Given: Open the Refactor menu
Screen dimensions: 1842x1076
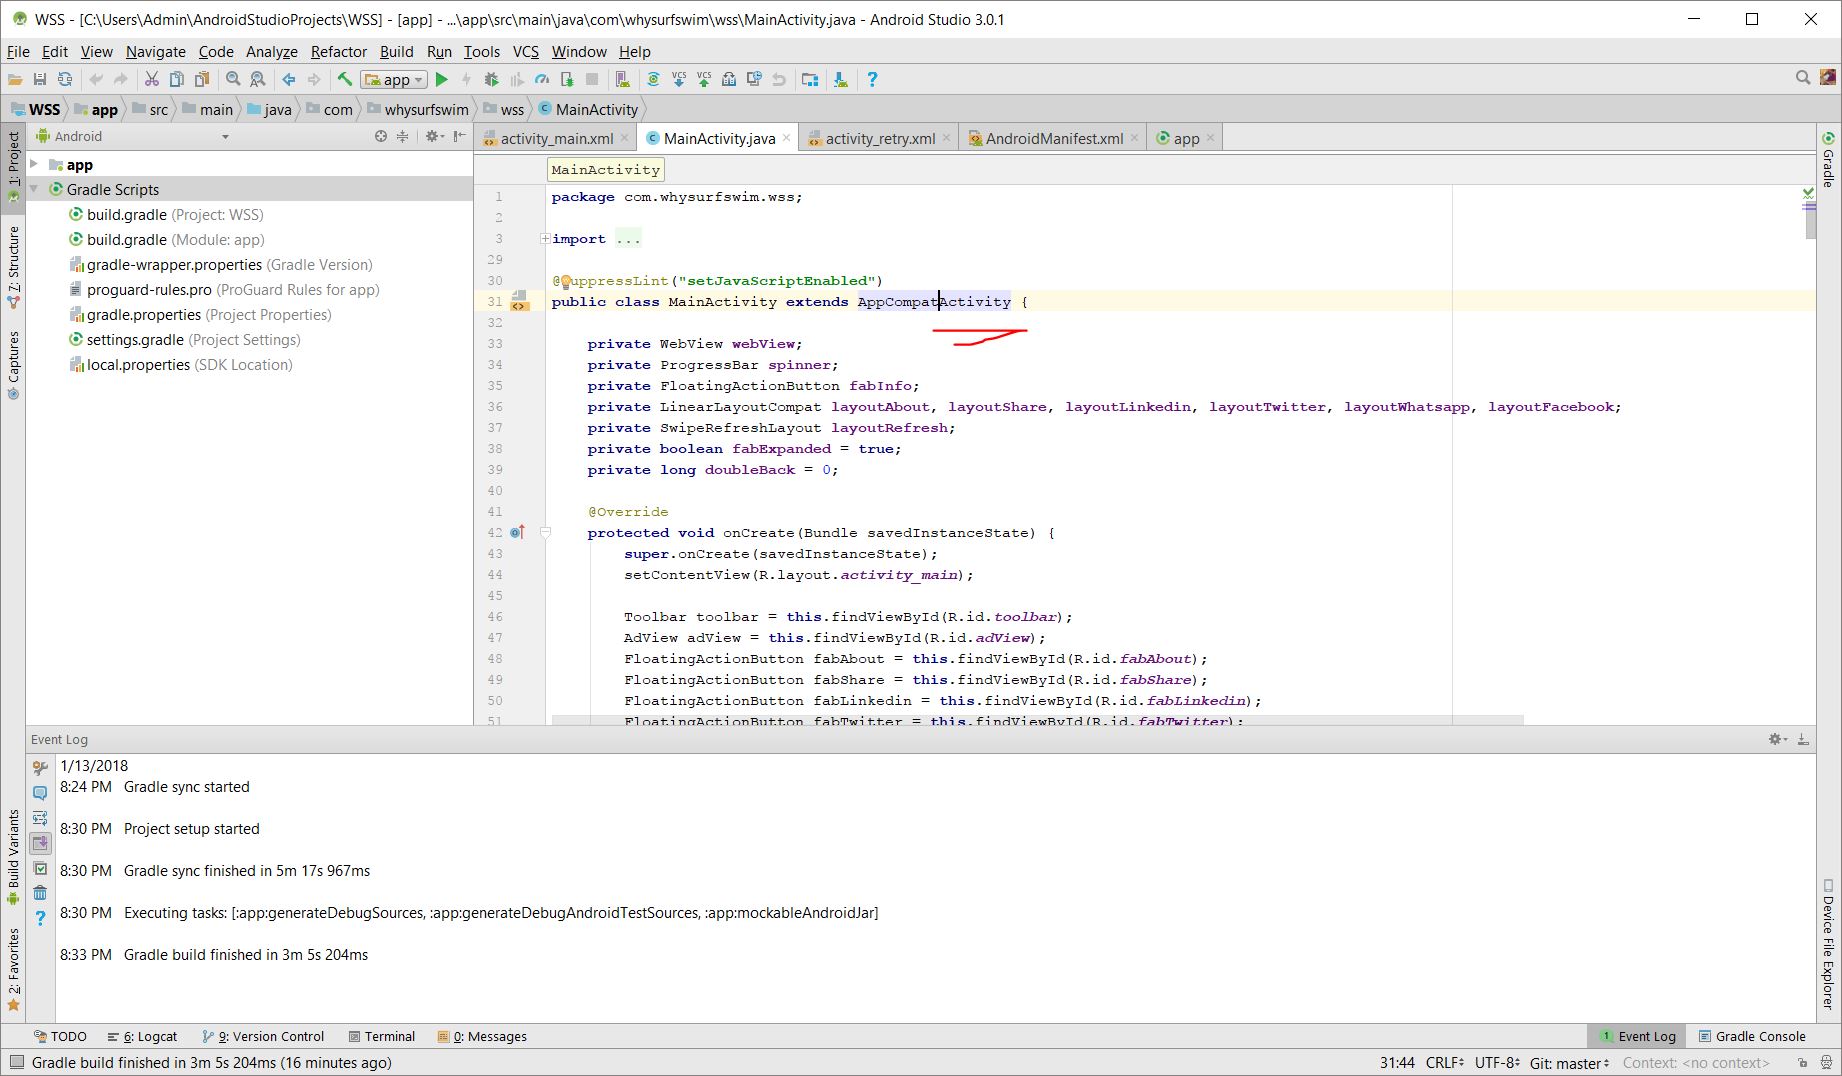Looking at the screenshot, I should [338, 52].
